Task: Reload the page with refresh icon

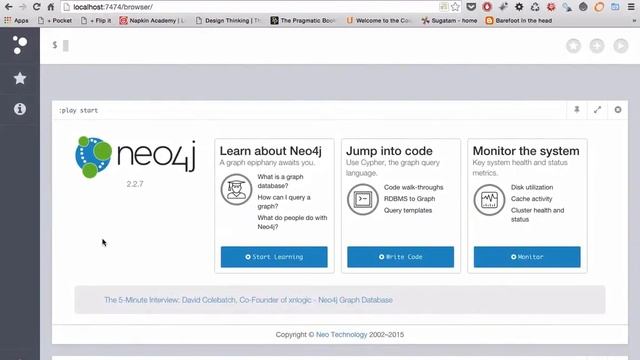Action: [36, 7]
